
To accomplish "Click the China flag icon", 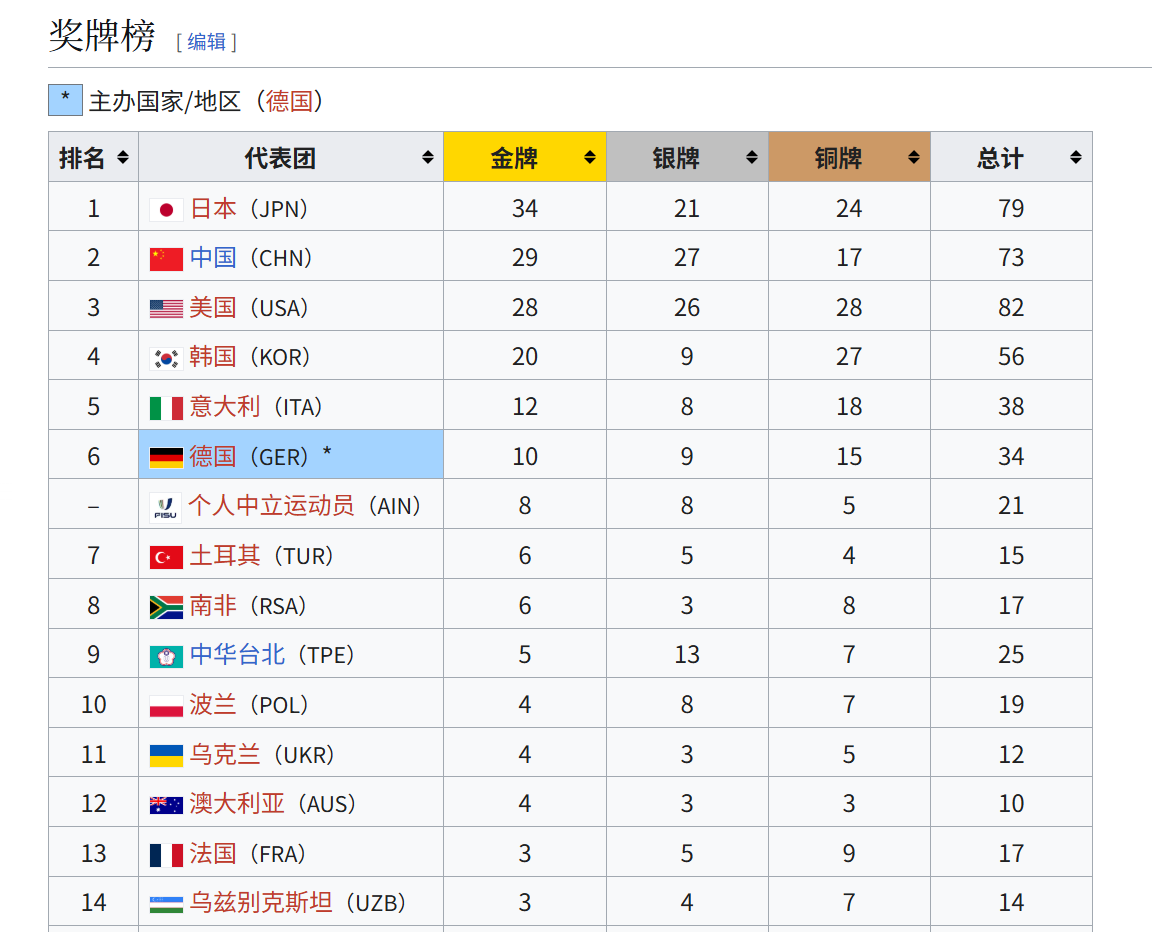I will tap(166, 259).
